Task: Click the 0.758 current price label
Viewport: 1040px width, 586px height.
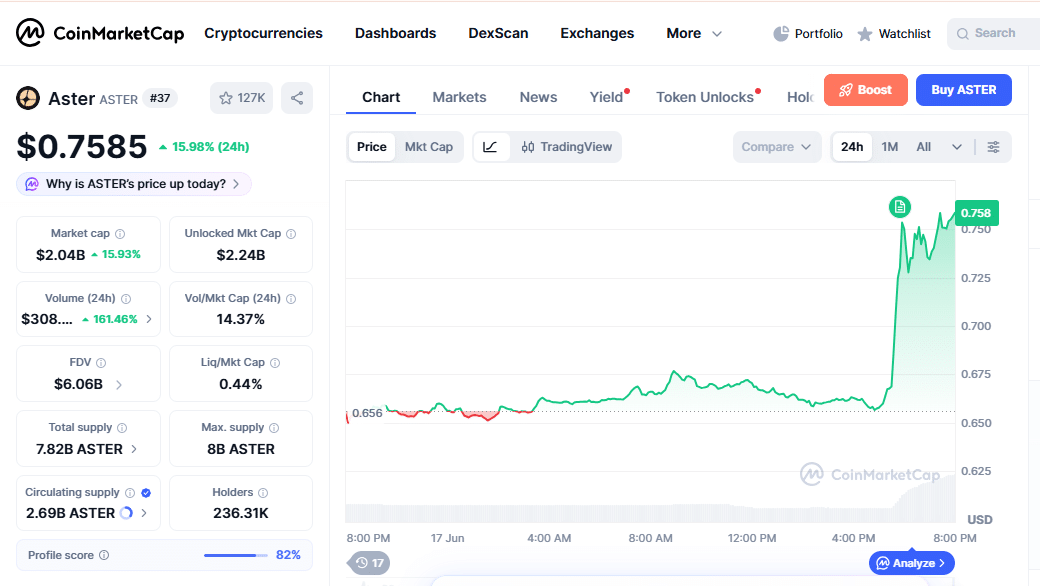Action: tap(976, 213)
